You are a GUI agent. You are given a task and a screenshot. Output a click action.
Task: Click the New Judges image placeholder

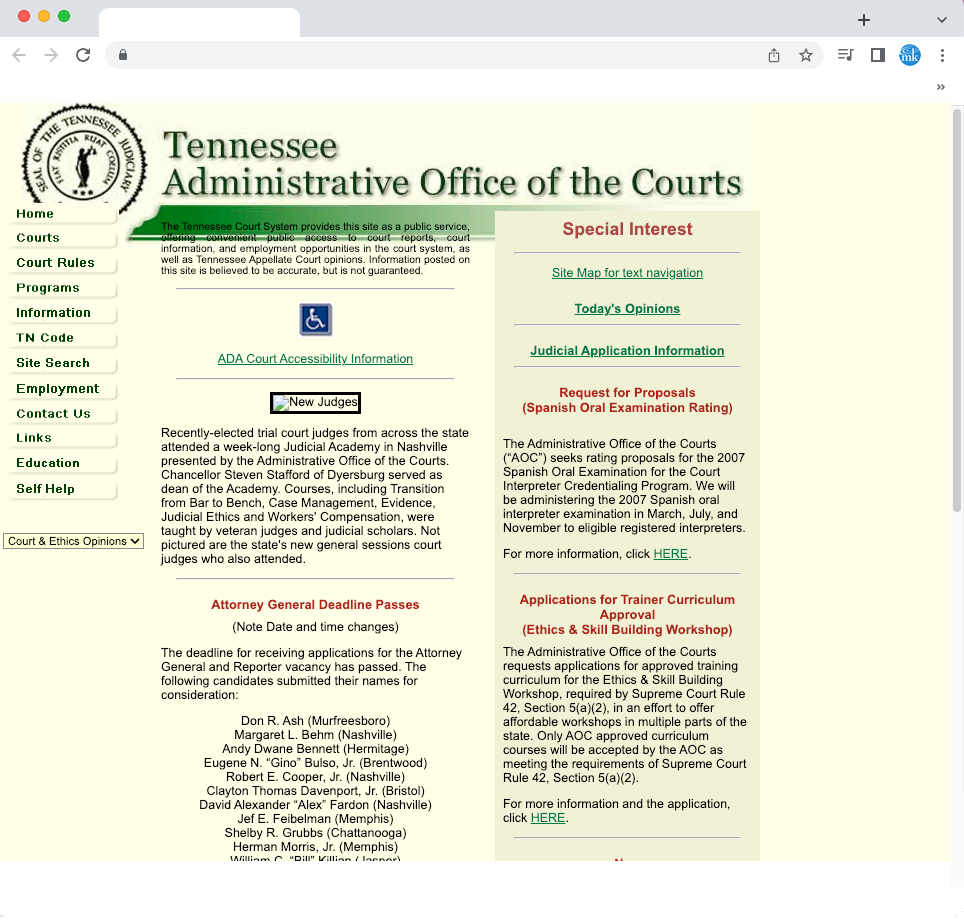click(x=315, y=403)
